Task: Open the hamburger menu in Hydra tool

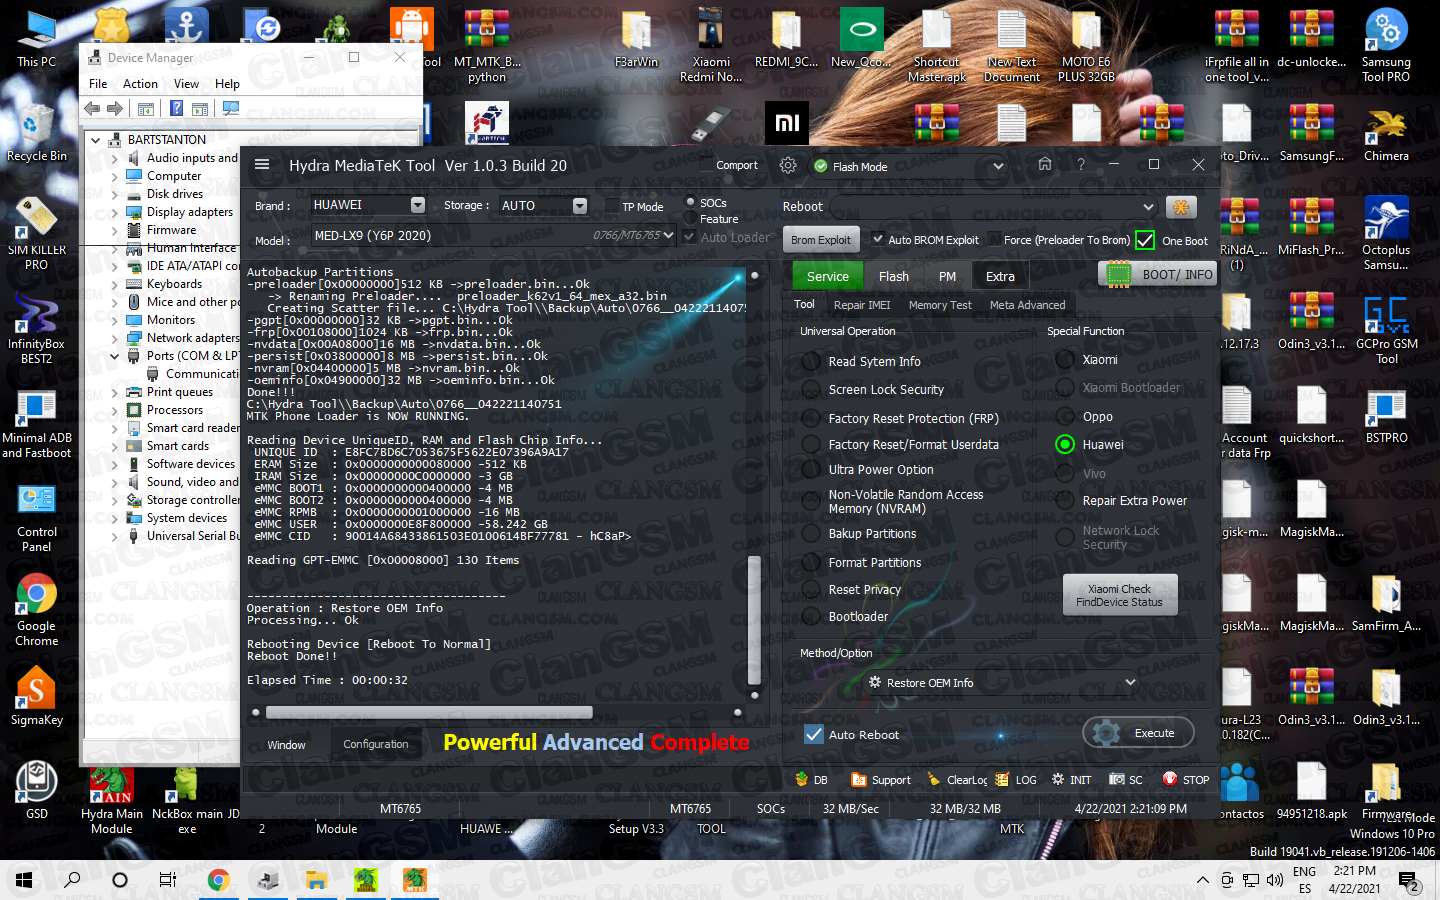Action: 262,165
